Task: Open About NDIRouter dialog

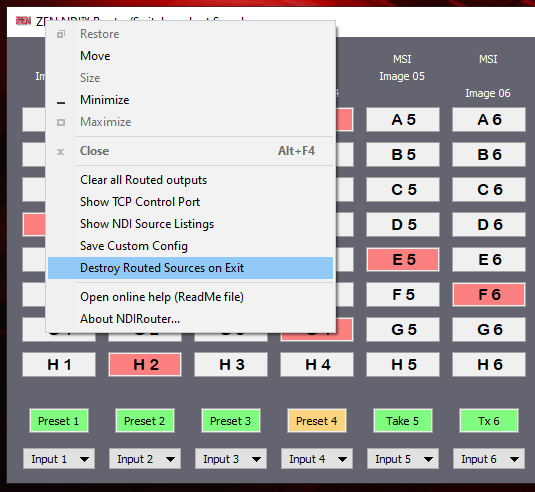Action: [x=190, y=319]
